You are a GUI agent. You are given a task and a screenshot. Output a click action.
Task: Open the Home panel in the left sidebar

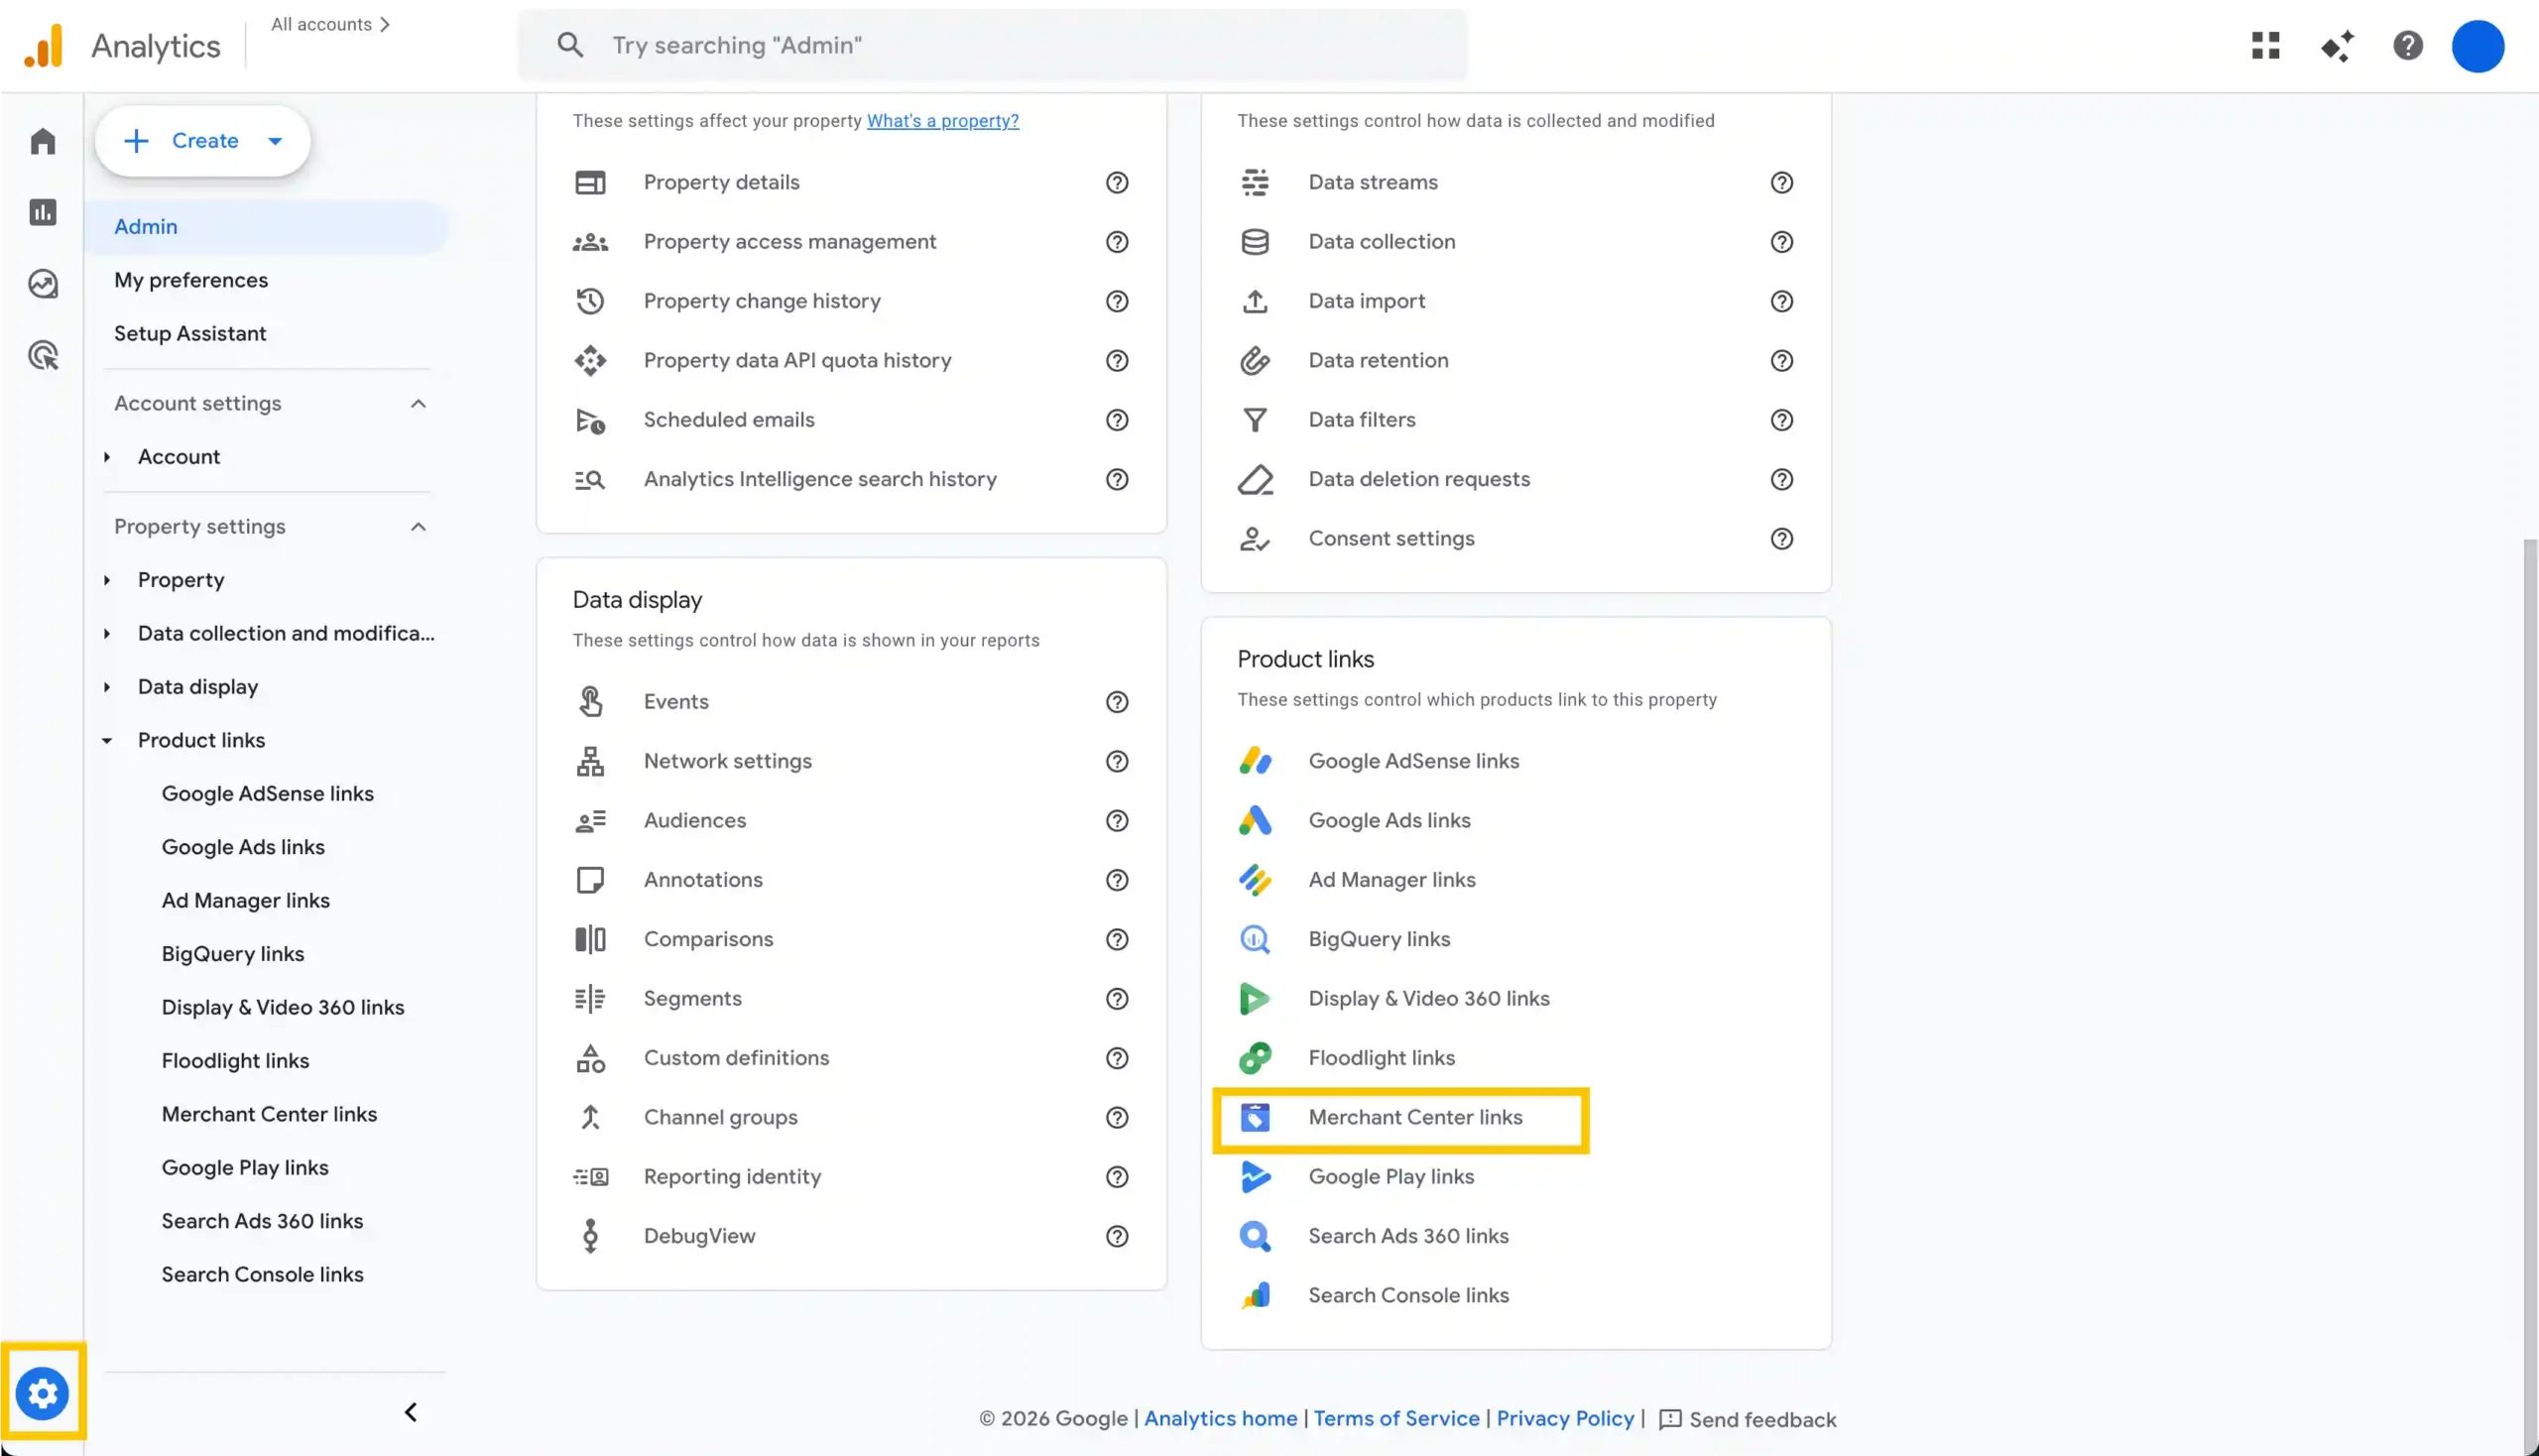coord(42,140)
